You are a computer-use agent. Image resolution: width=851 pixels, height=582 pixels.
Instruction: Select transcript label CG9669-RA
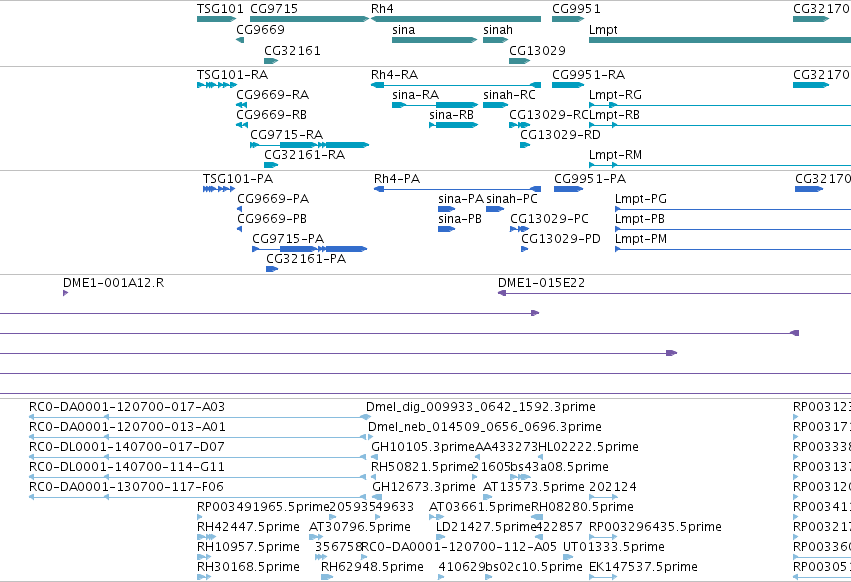[x=273, y=94]
